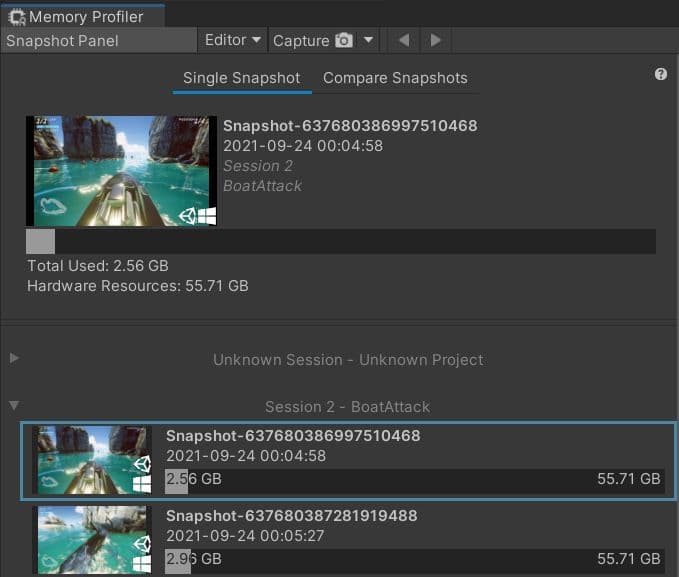
Task: Click the camera icon on Capture button
Action: pos(344,41)
